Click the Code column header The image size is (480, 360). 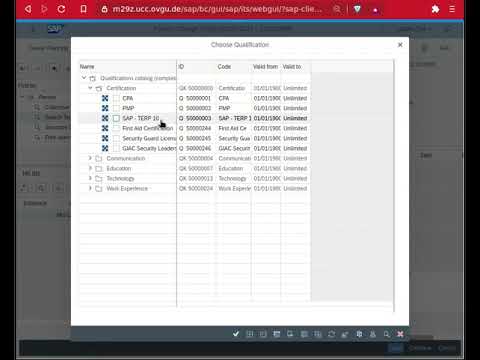[233, 67]
